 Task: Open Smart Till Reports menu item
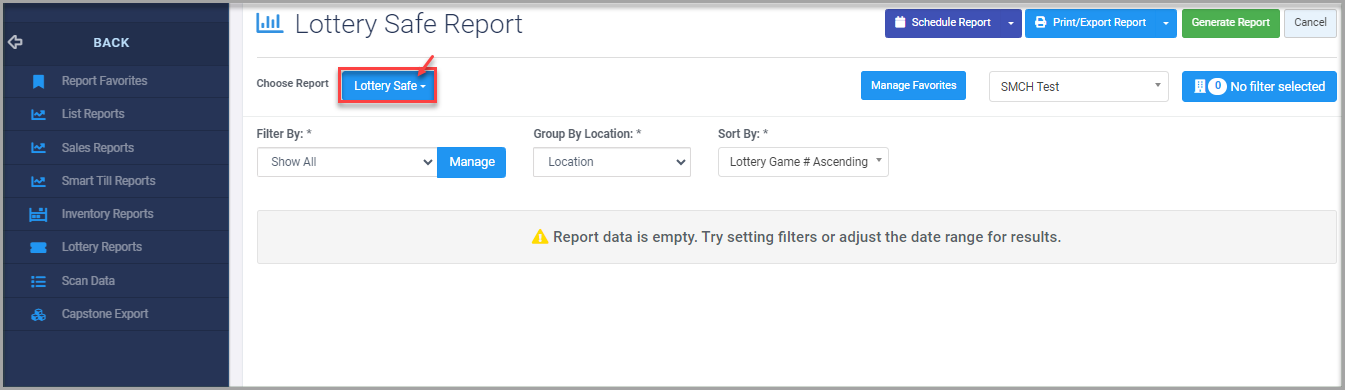108,181
